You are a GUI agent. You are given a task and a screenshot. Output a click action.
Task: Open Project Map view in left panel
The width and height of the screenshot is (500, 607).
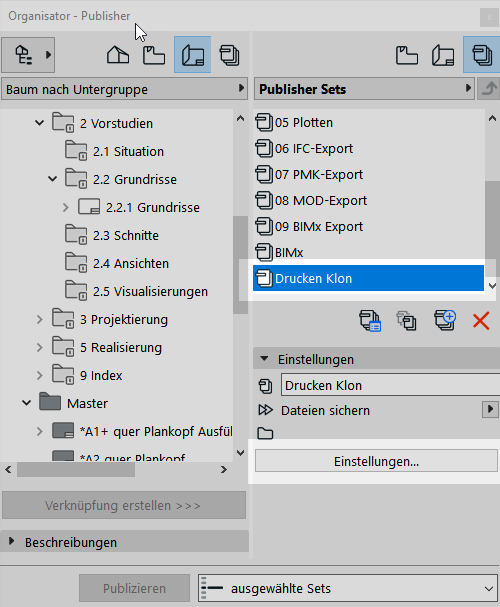point(118,55)
